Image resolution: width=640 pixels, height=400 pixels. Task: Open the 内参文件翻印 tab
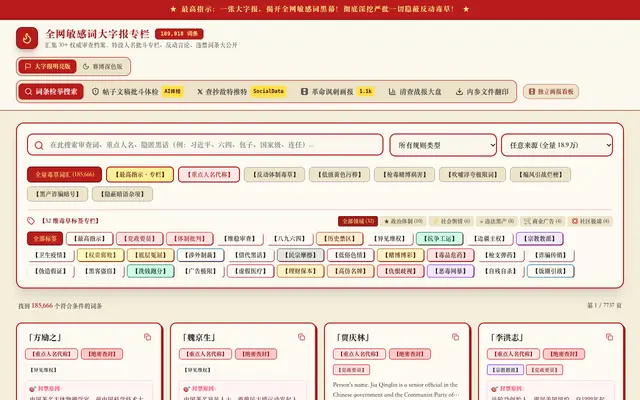(x=482, y=92)
